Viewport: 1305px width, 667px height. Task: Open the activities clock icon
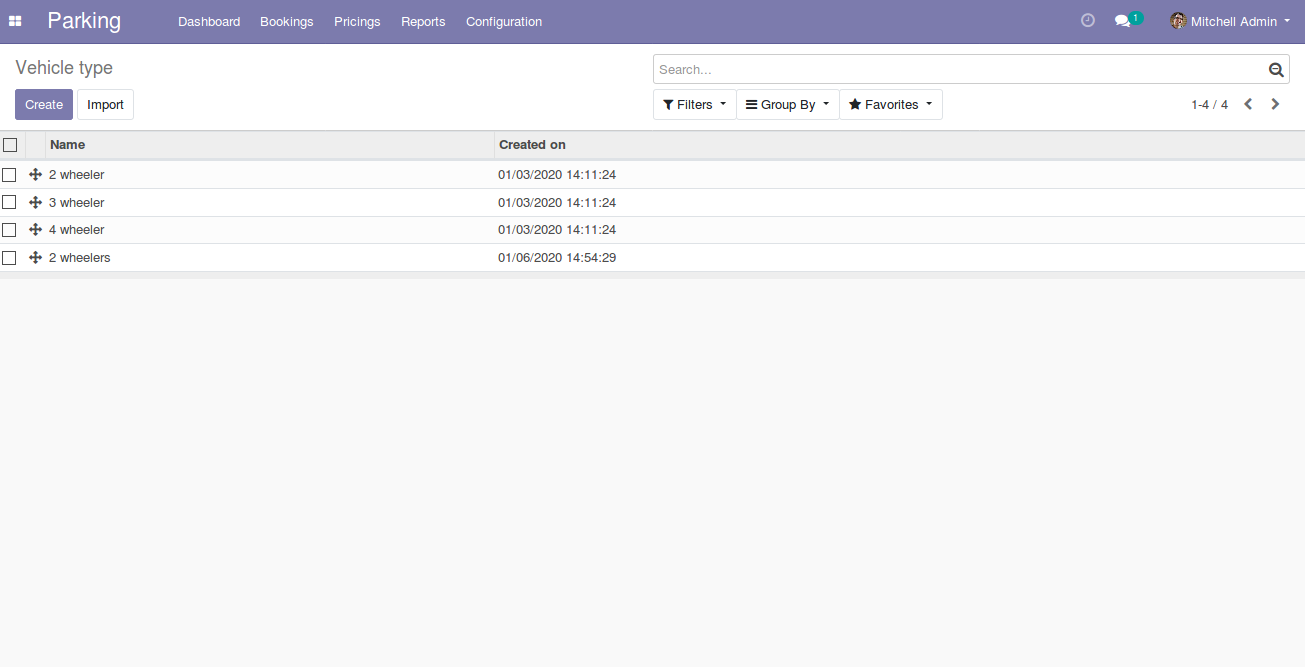1088,21
